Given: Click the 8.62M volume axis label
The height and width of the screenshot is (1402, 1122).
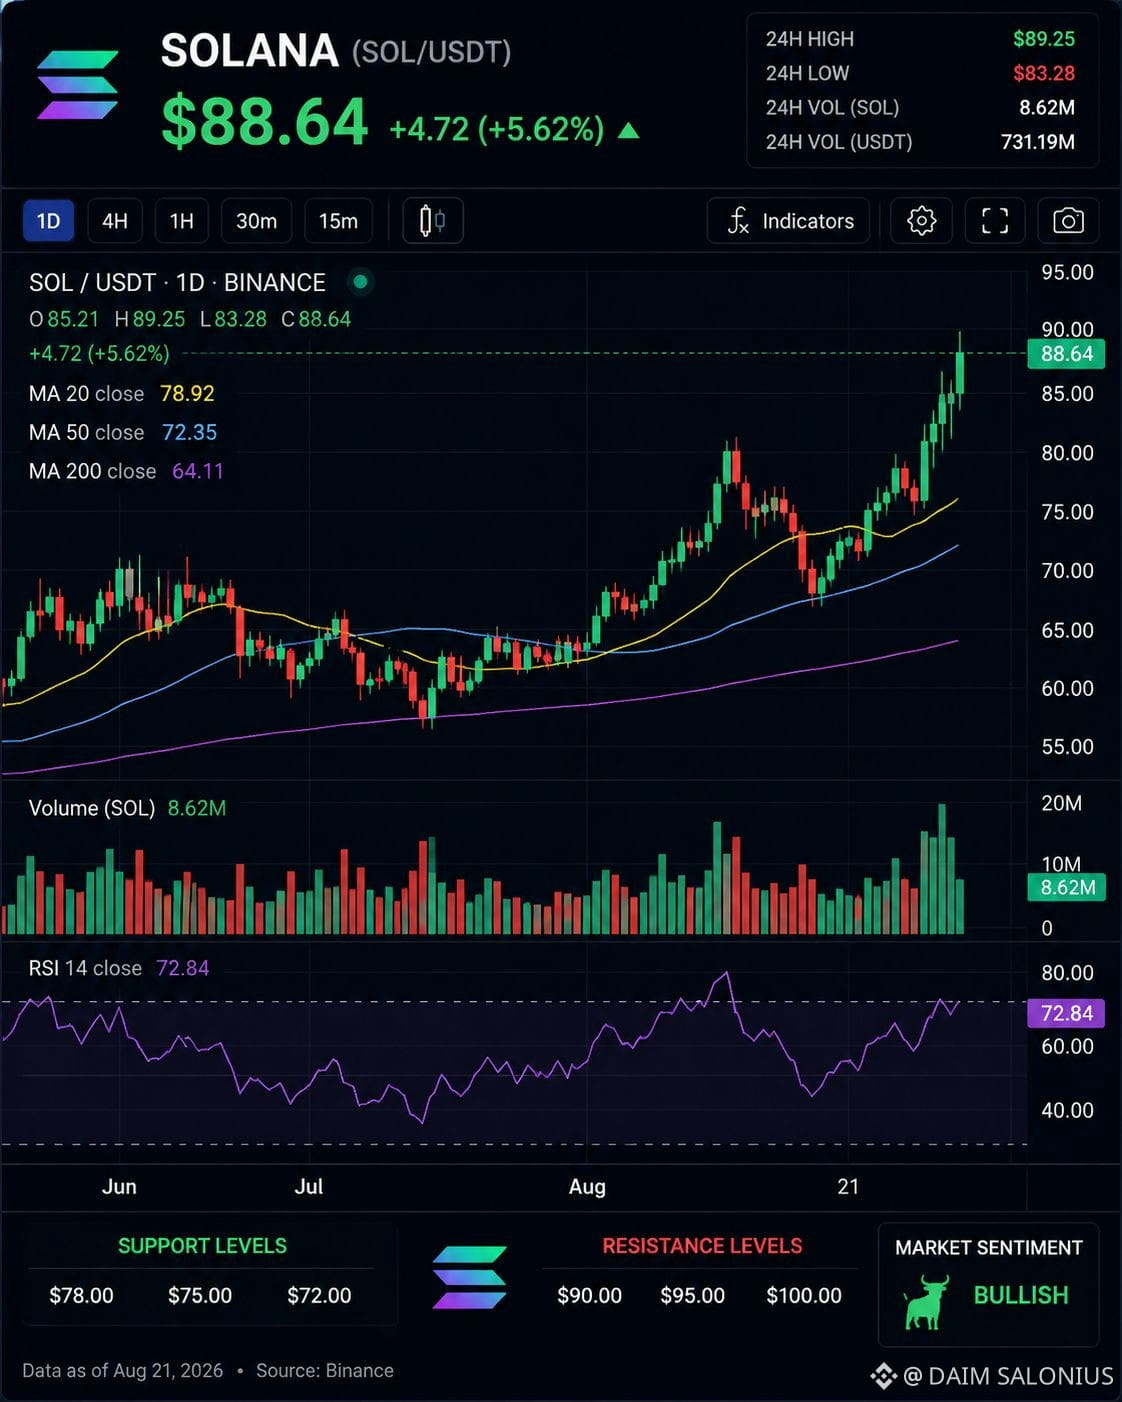Looking at the screenshot, I should pos(1066,887).
